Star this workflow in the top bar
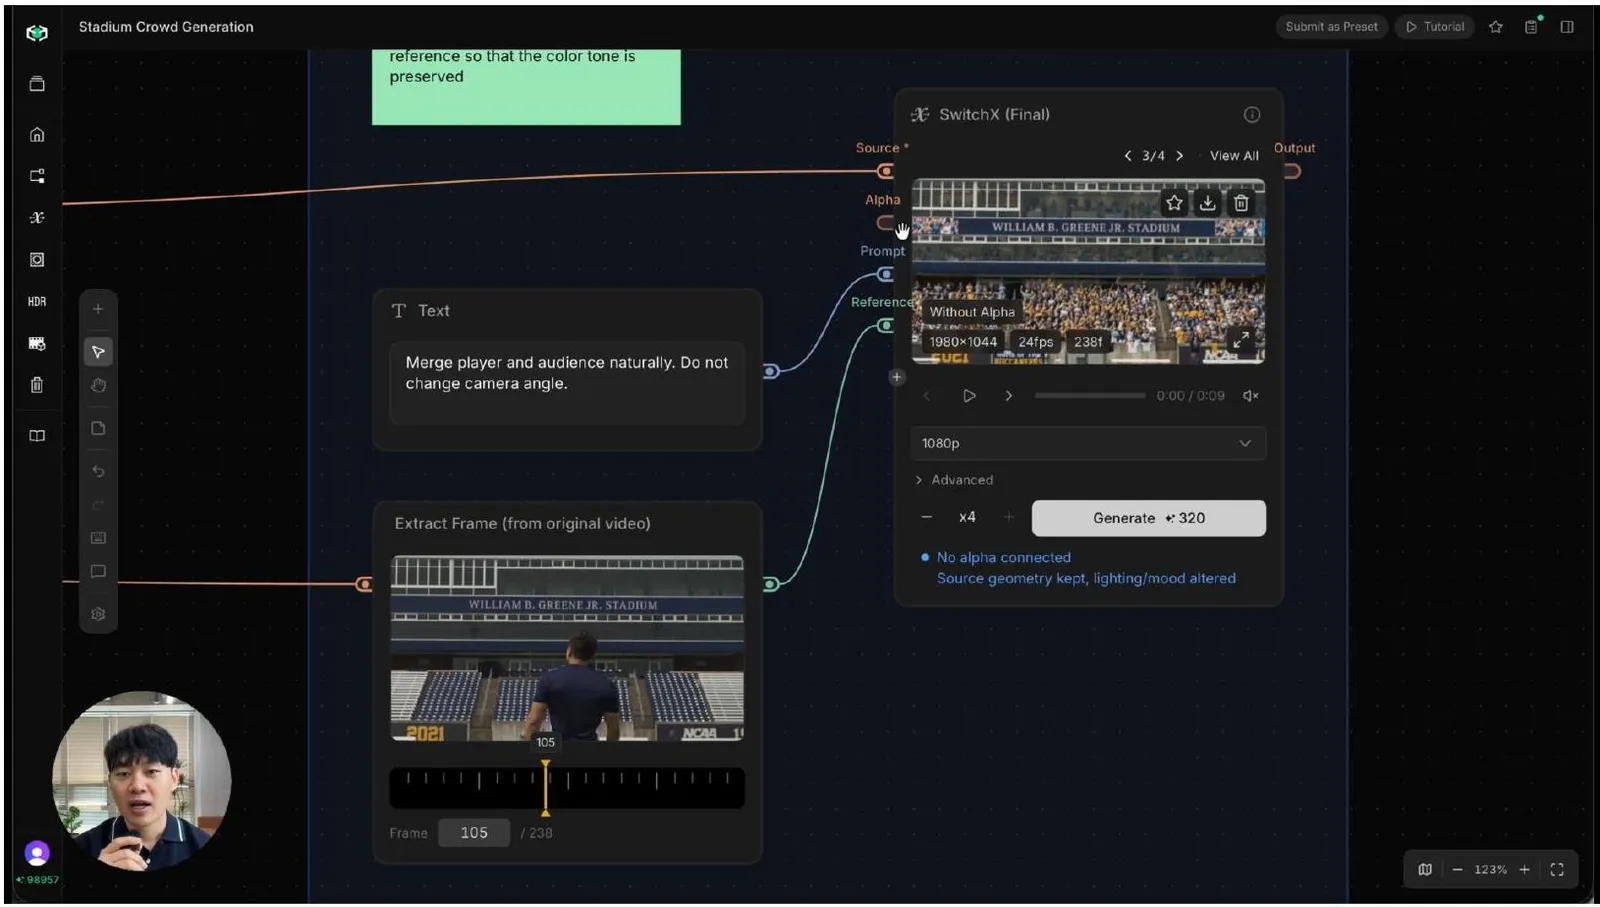Viewport: 1600px width, 907px height. pyautogui.click(x=1496, y=27)
